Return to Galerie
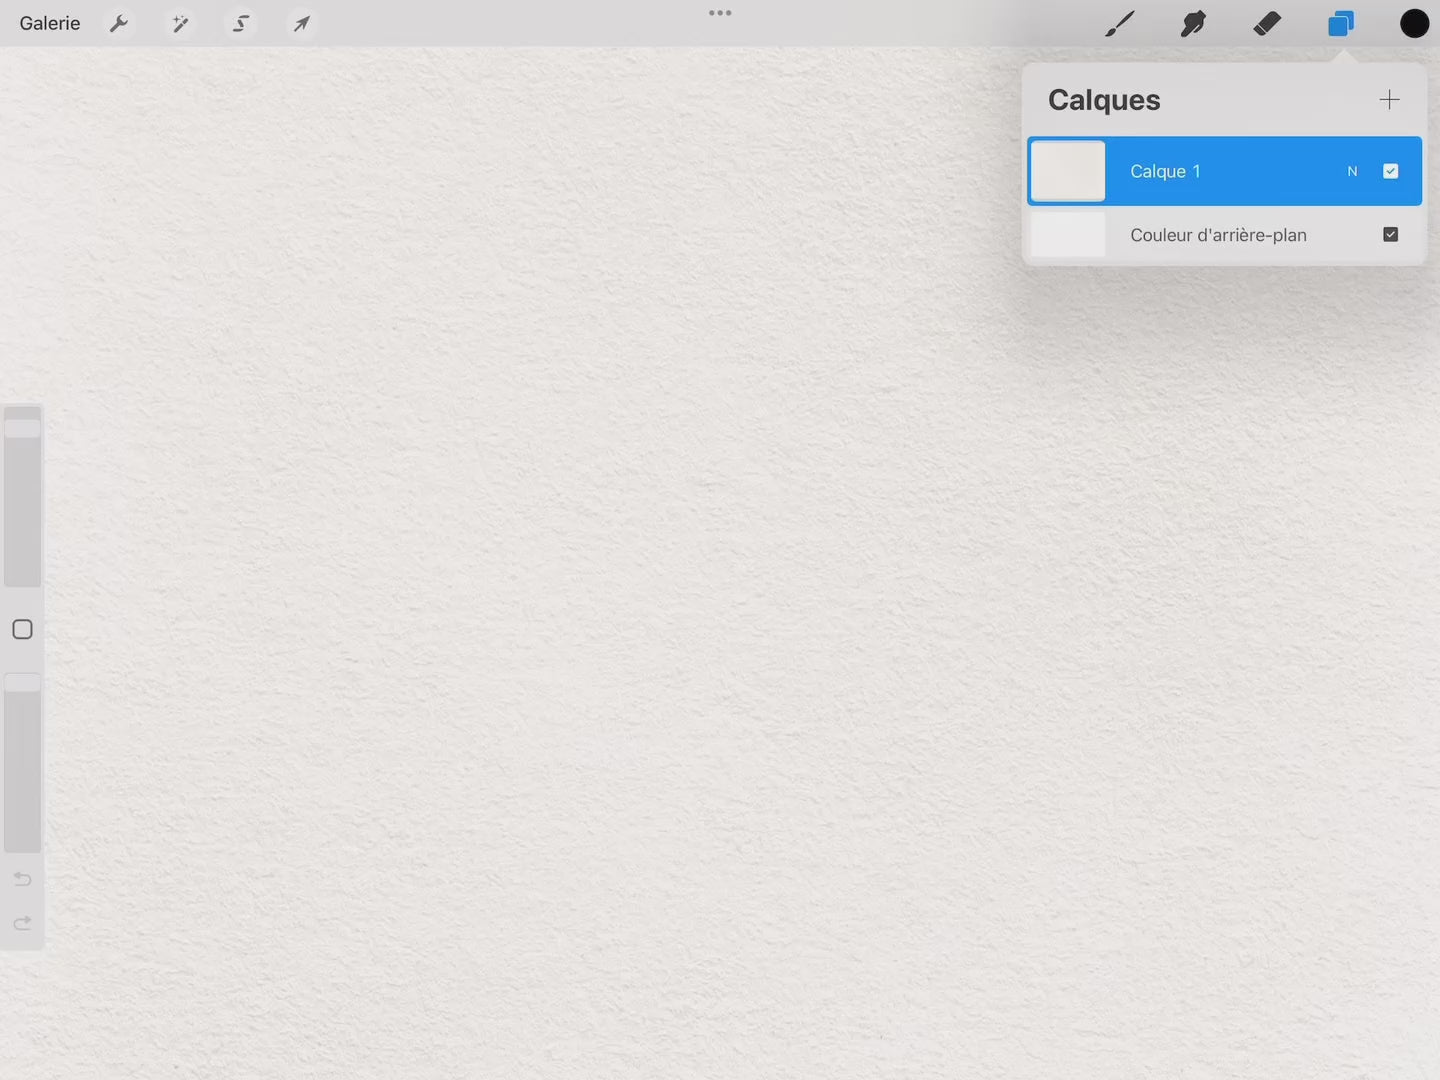 tap(50, 23)
